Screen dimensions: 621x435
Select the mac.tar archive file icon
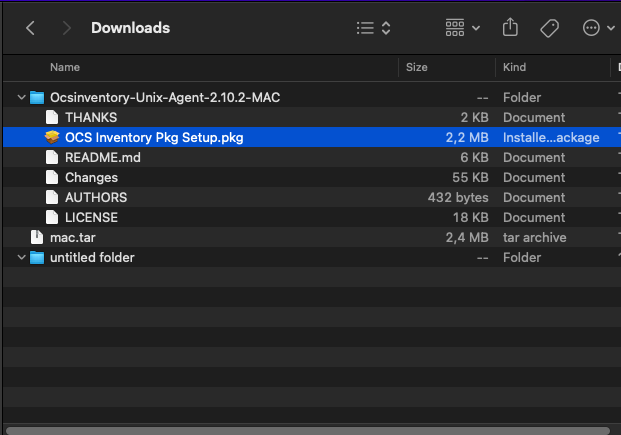37,237
